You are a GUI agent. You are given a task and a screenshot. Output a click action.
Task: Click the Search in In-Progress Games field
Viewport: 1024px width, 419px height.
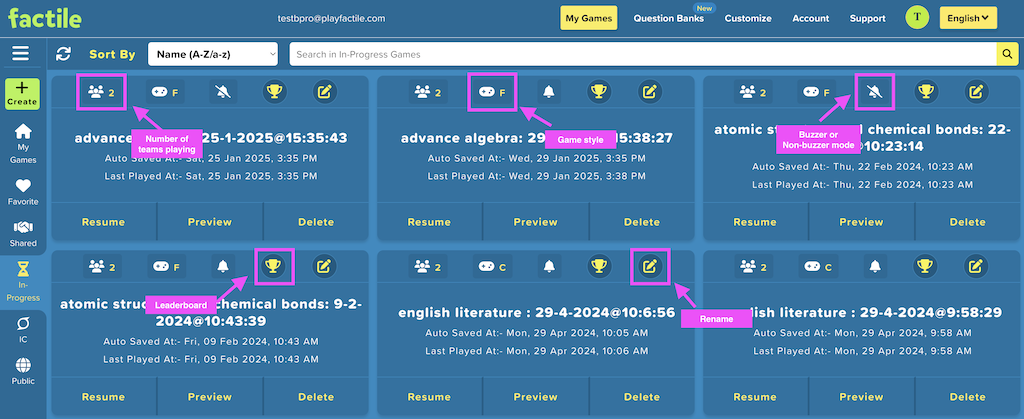(x=643, y=54)
